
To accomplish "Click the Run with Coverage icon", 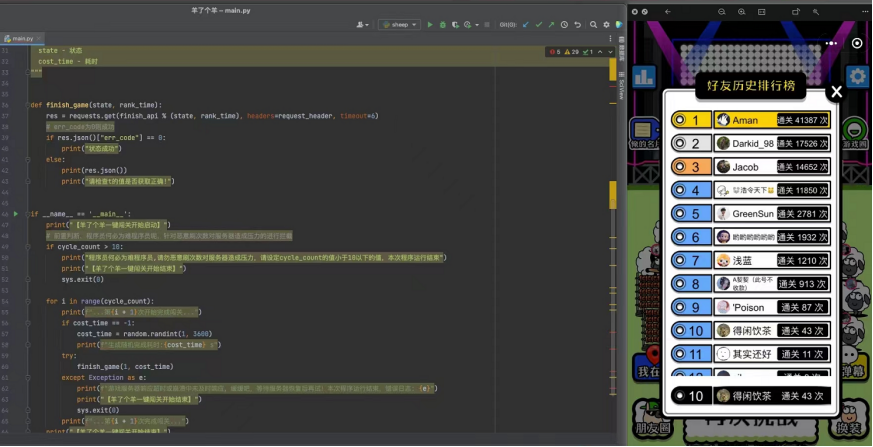I will coord(456,24).
